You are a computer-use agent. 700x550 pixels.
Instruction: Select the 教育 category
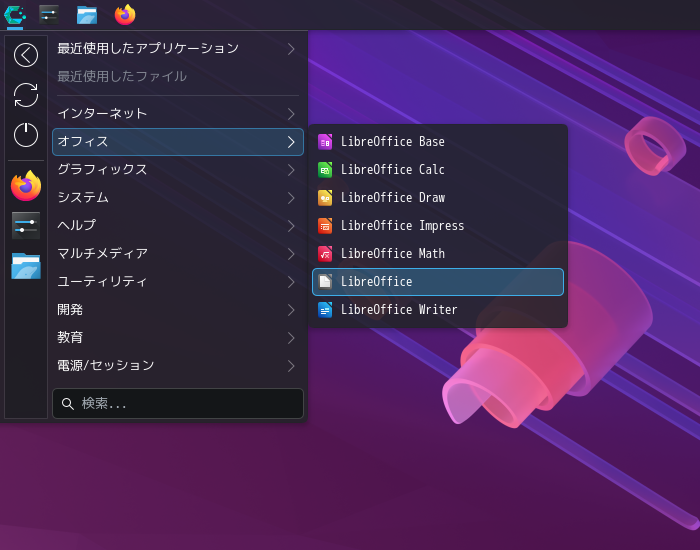tap(178, 338)
